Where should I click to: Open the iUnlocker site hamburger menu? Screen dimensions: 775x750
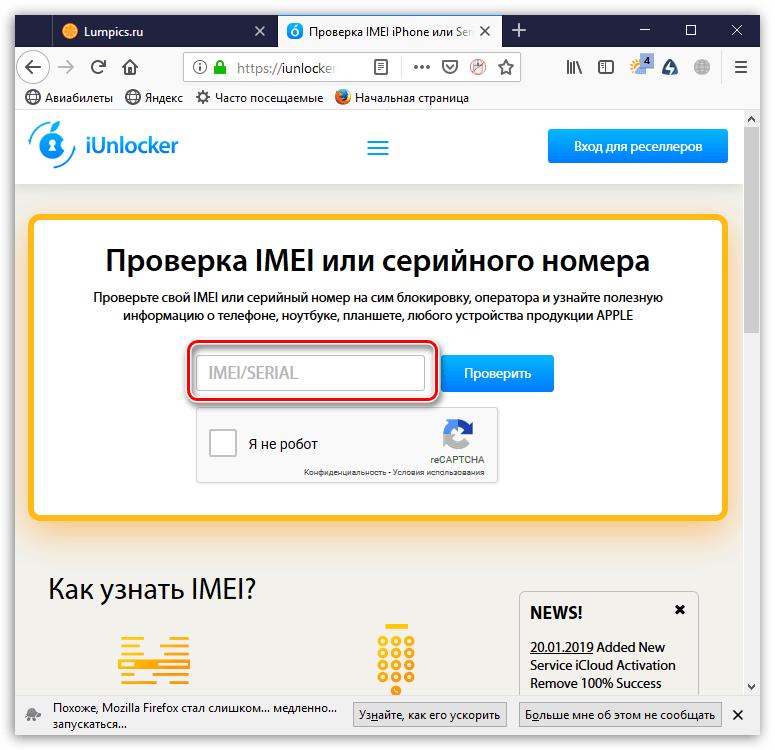[378, 147]
